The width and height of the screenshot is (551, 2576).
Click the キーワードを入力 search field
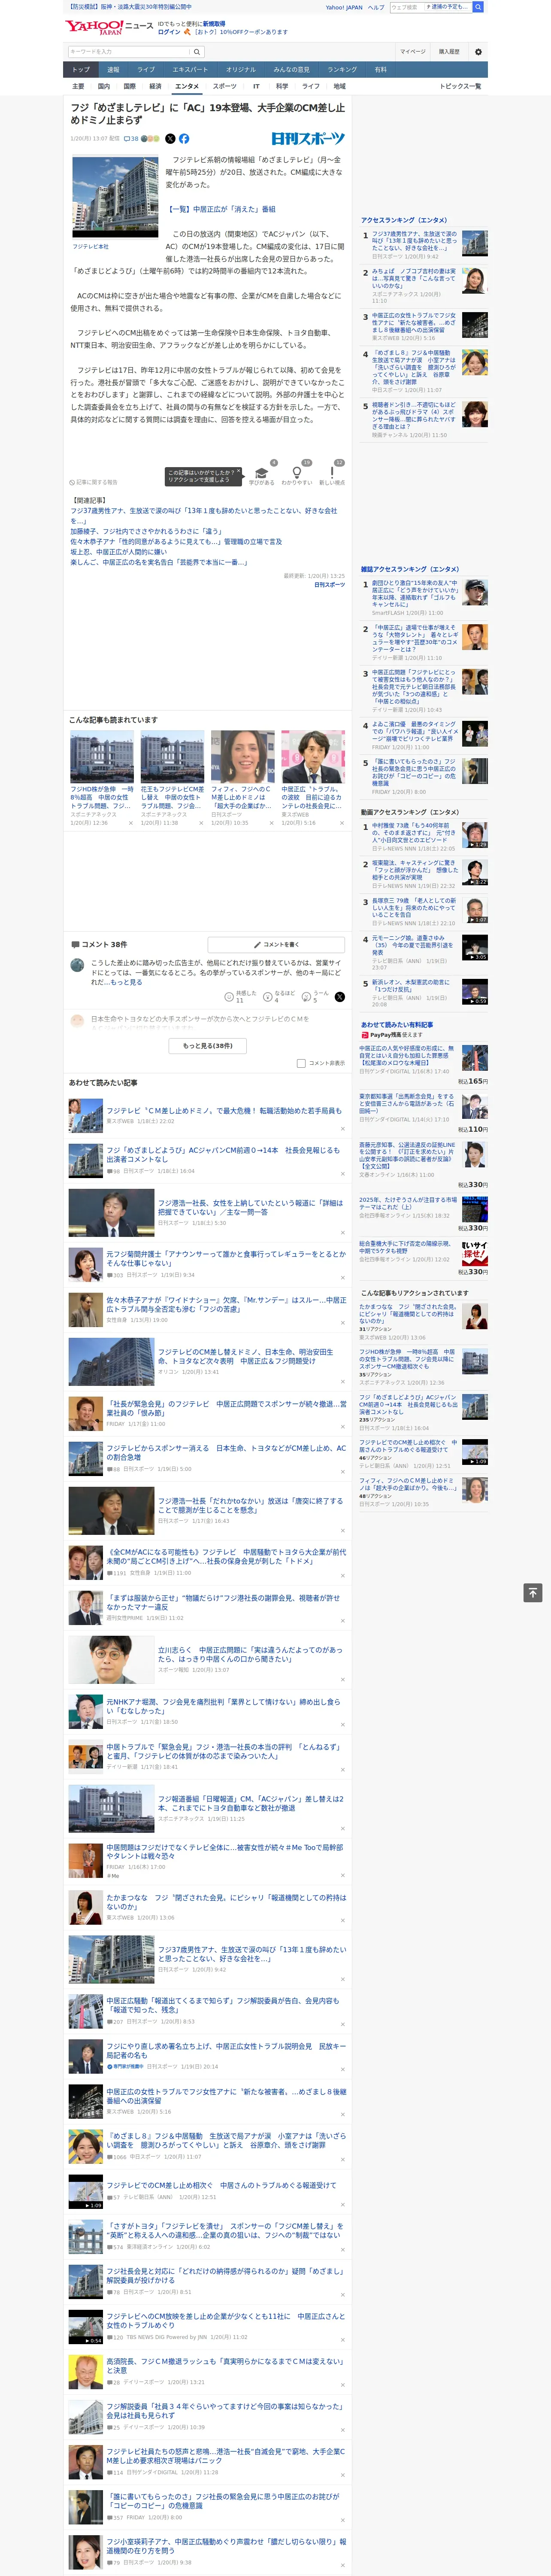(129, 52)
